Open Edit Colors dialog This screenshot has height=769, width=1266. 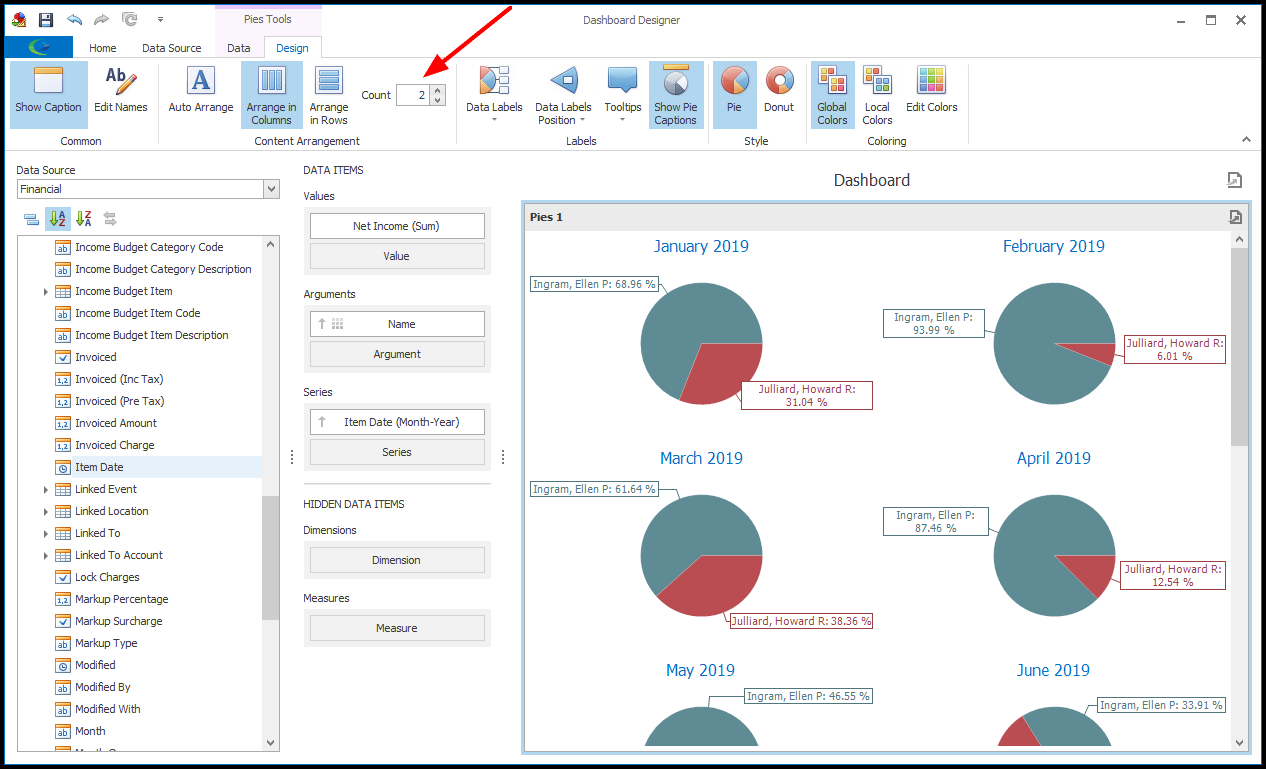click(932, 95)
